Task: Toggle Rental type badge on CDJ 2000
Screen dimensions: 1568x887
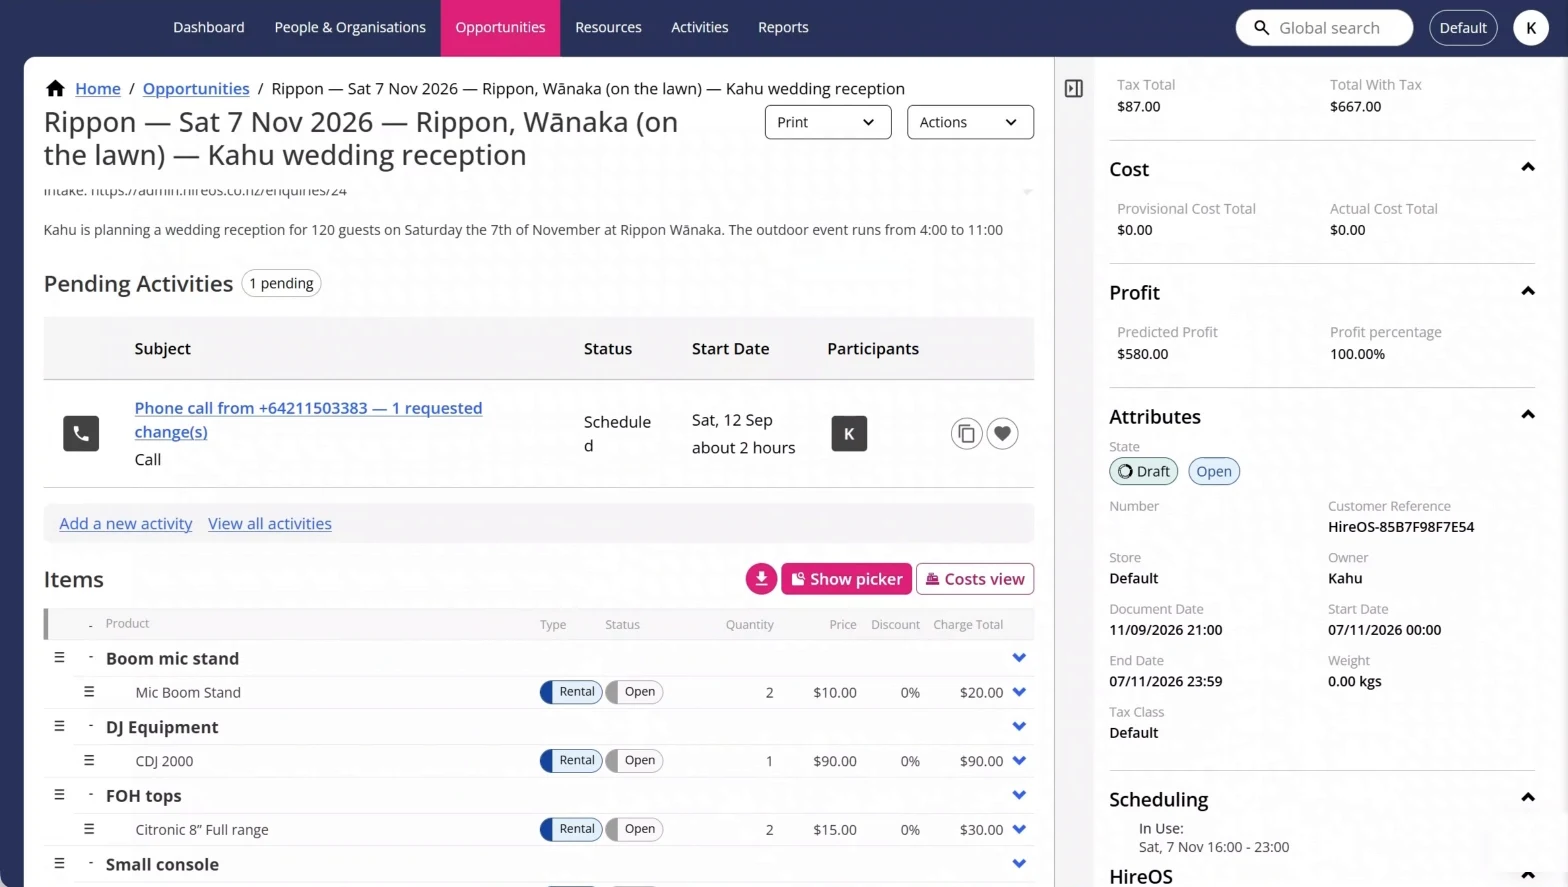Action: [571, 761]
